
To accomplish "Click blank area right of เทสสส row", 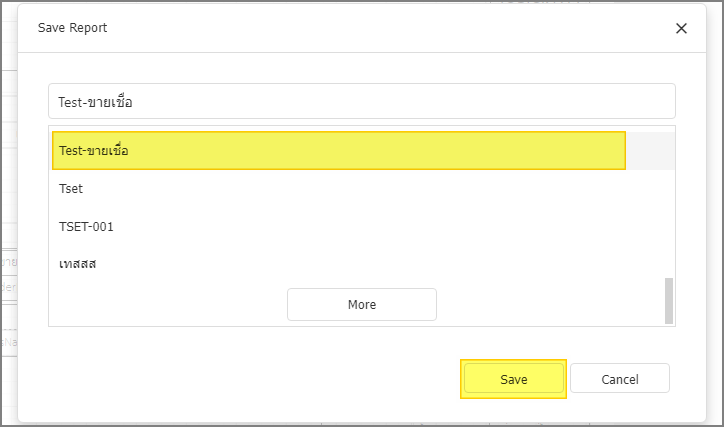I will click(x=379, y=264).
